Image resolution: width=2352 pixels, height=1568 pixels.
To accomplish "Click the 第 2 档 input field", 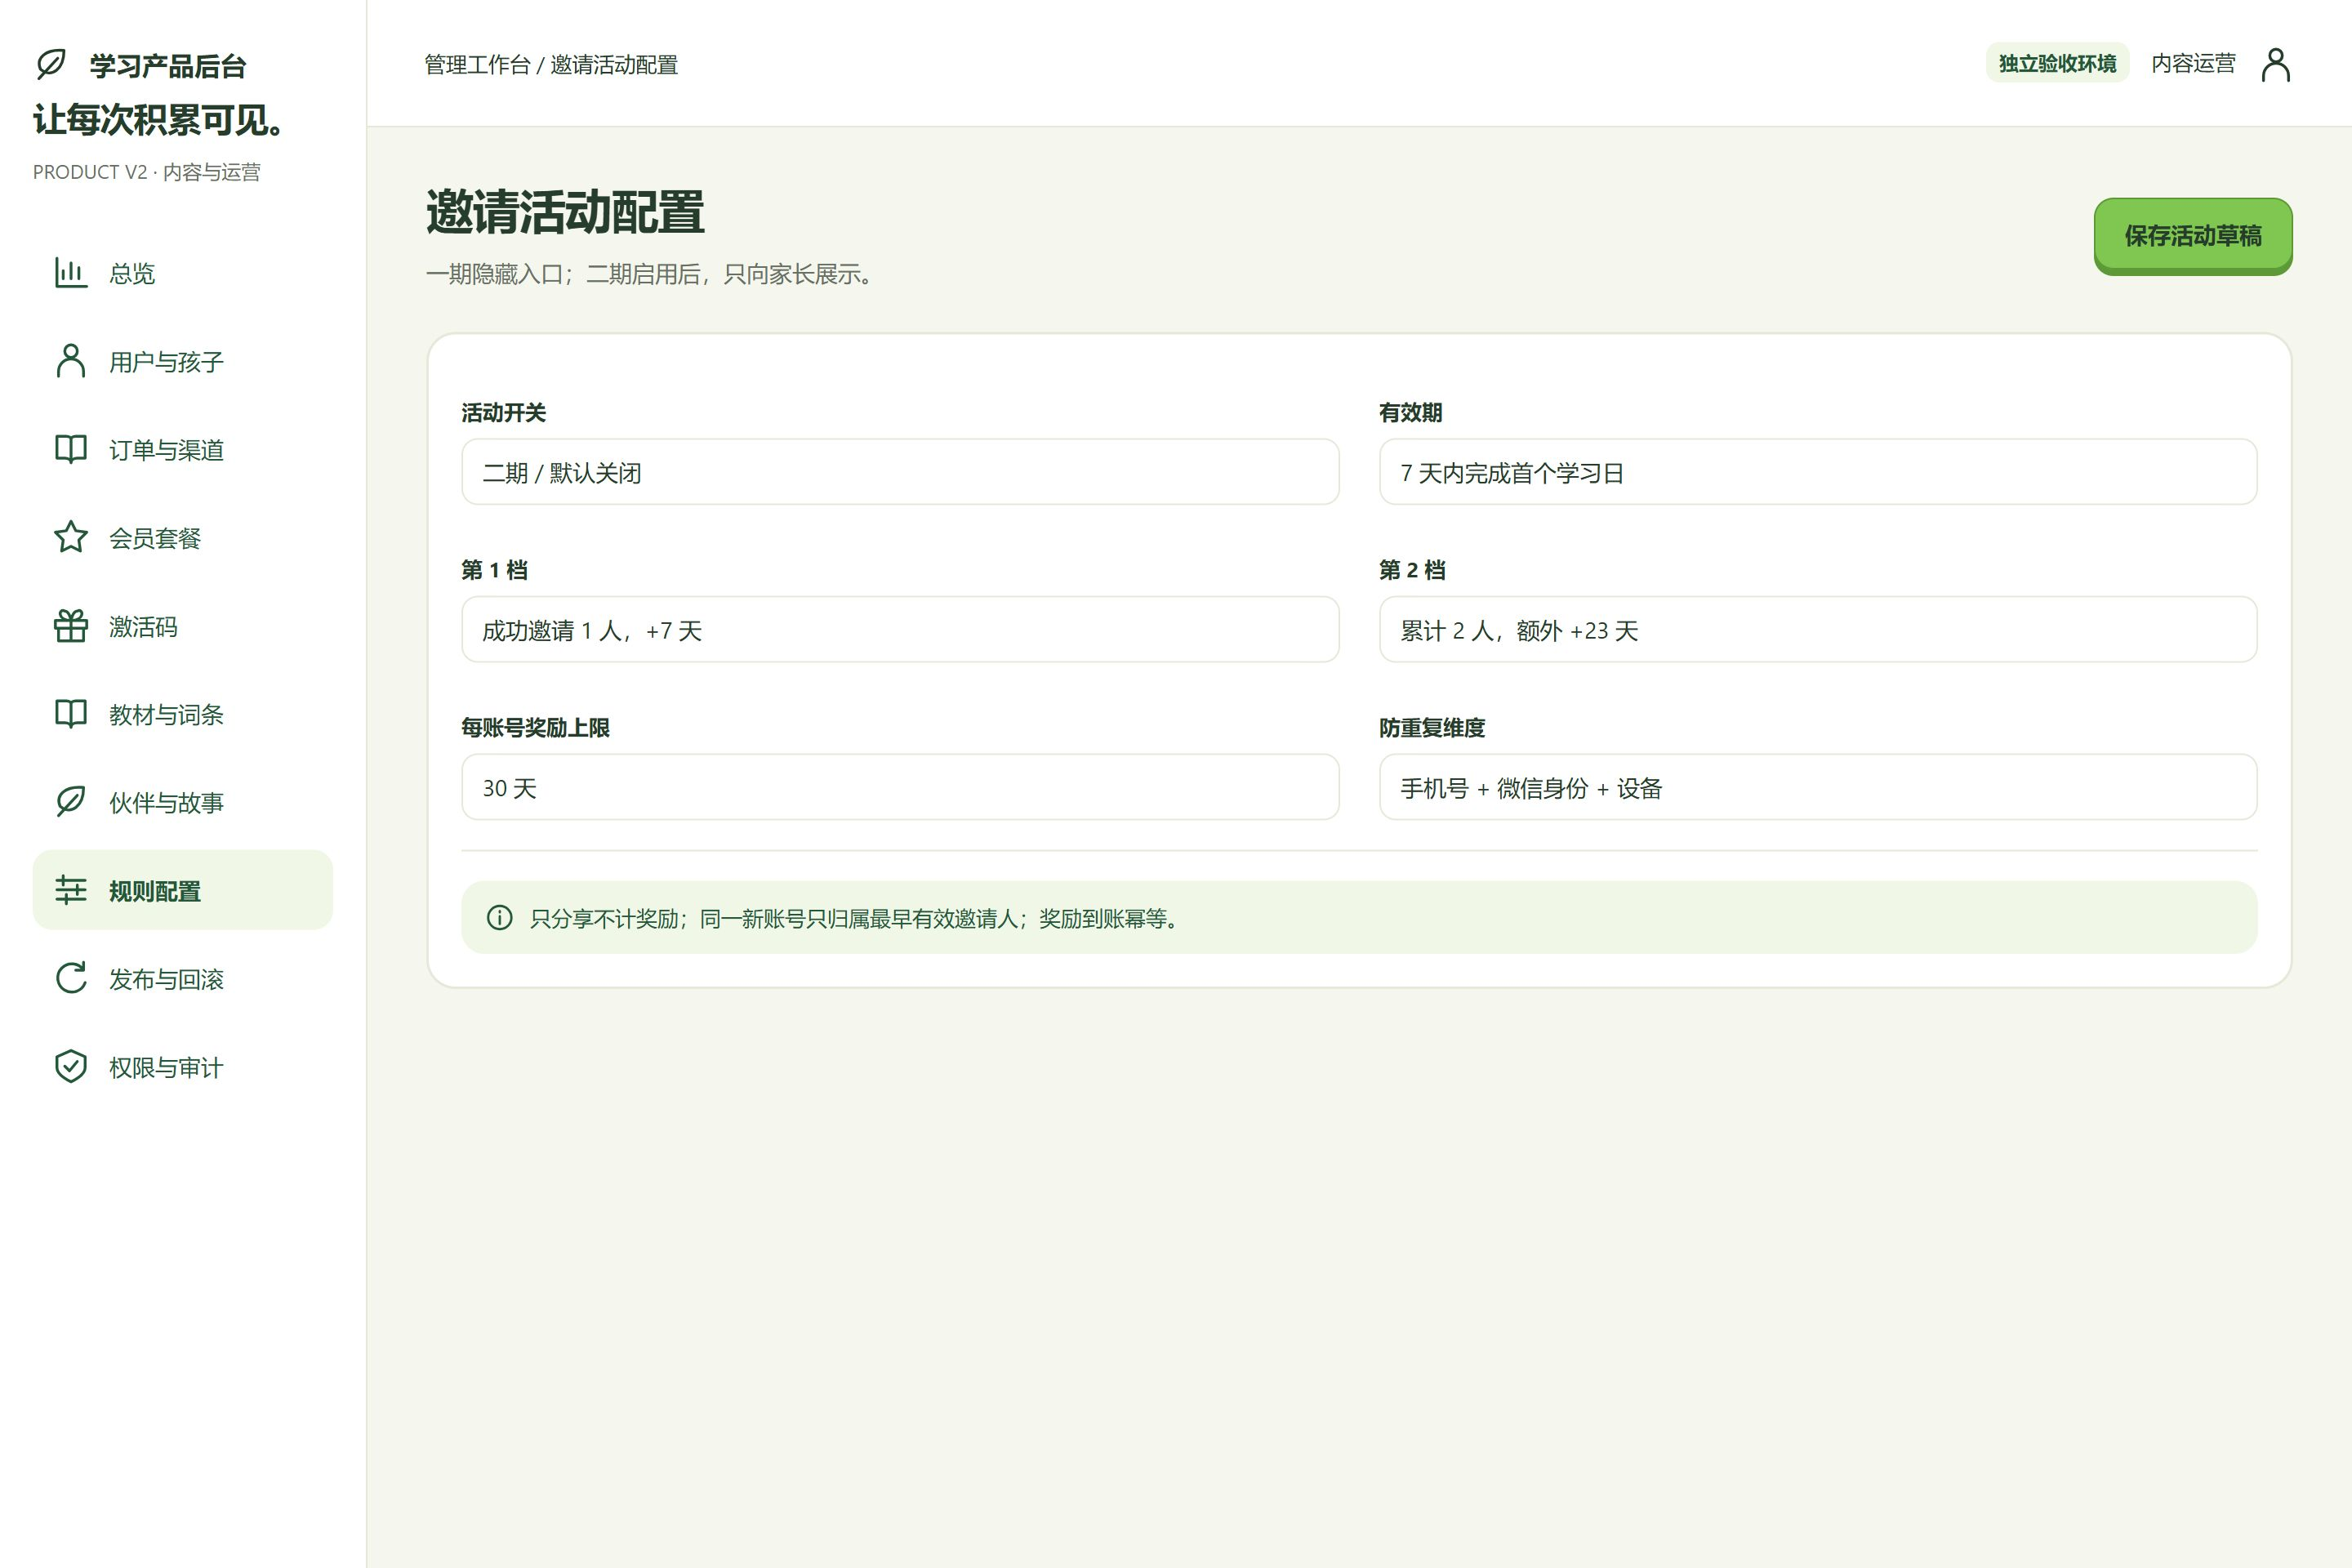I will pyautogui.click(x=1818, y=630).
